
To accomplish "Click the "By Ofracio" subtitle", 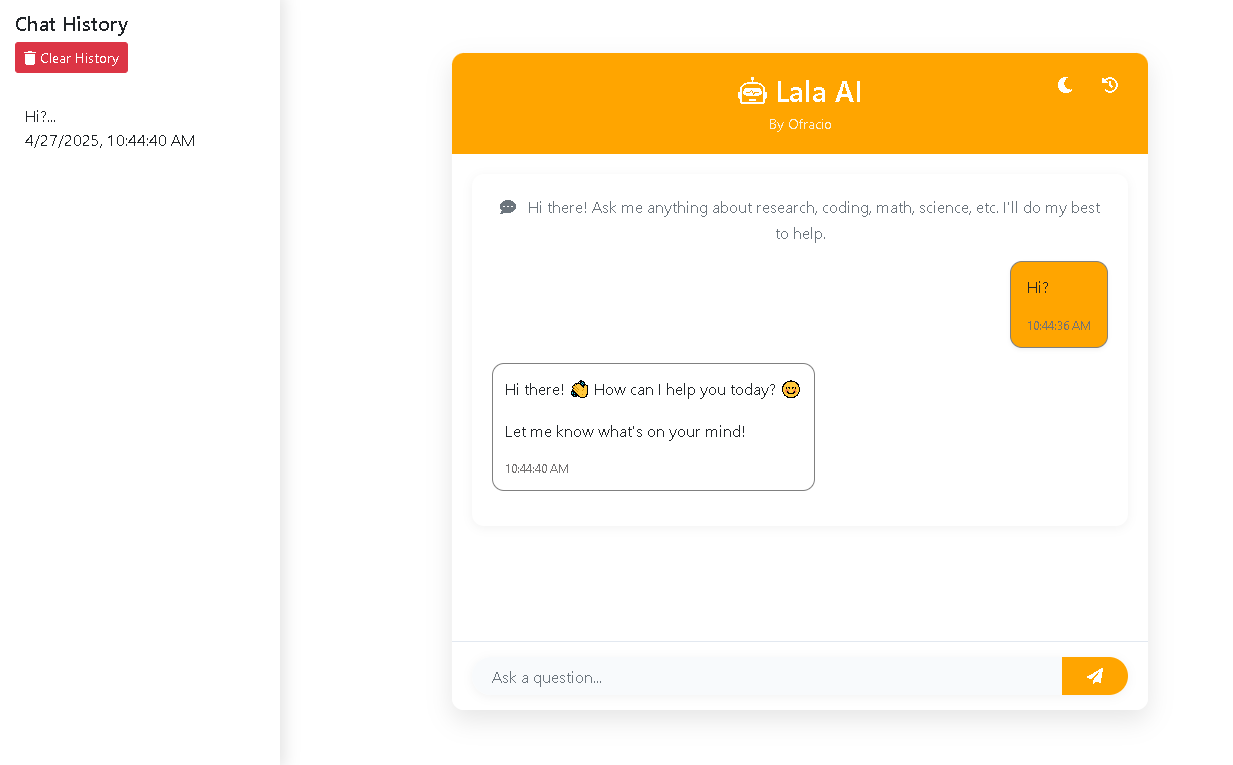I will pos(800,124).
